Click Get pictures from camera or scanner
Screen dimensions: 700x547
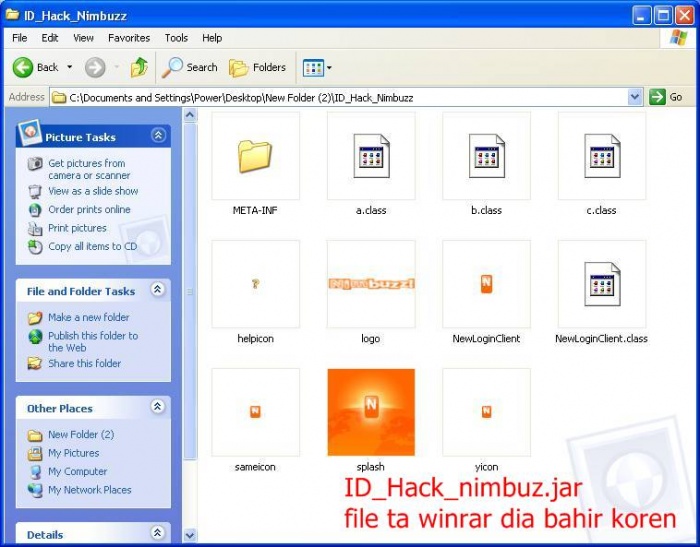coord(89,169)
